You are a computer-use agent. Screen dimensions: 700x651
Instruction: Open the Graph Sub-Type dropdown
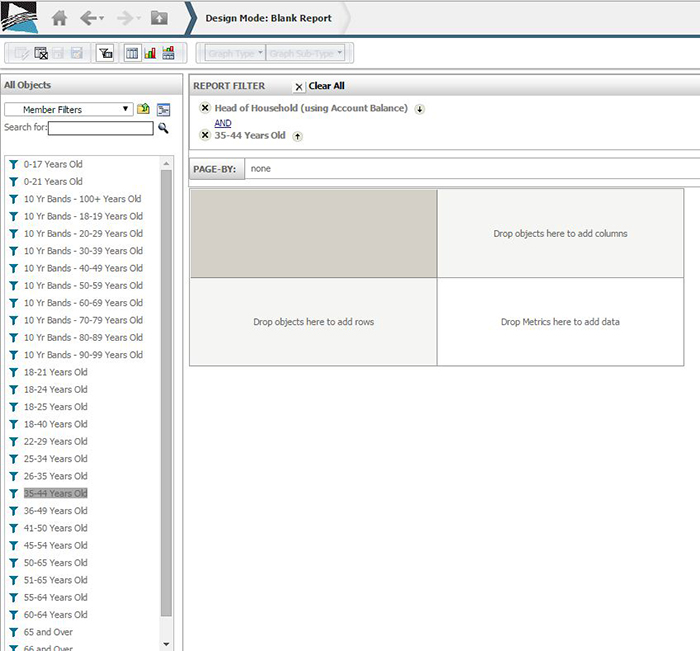[x=306, y=53]
